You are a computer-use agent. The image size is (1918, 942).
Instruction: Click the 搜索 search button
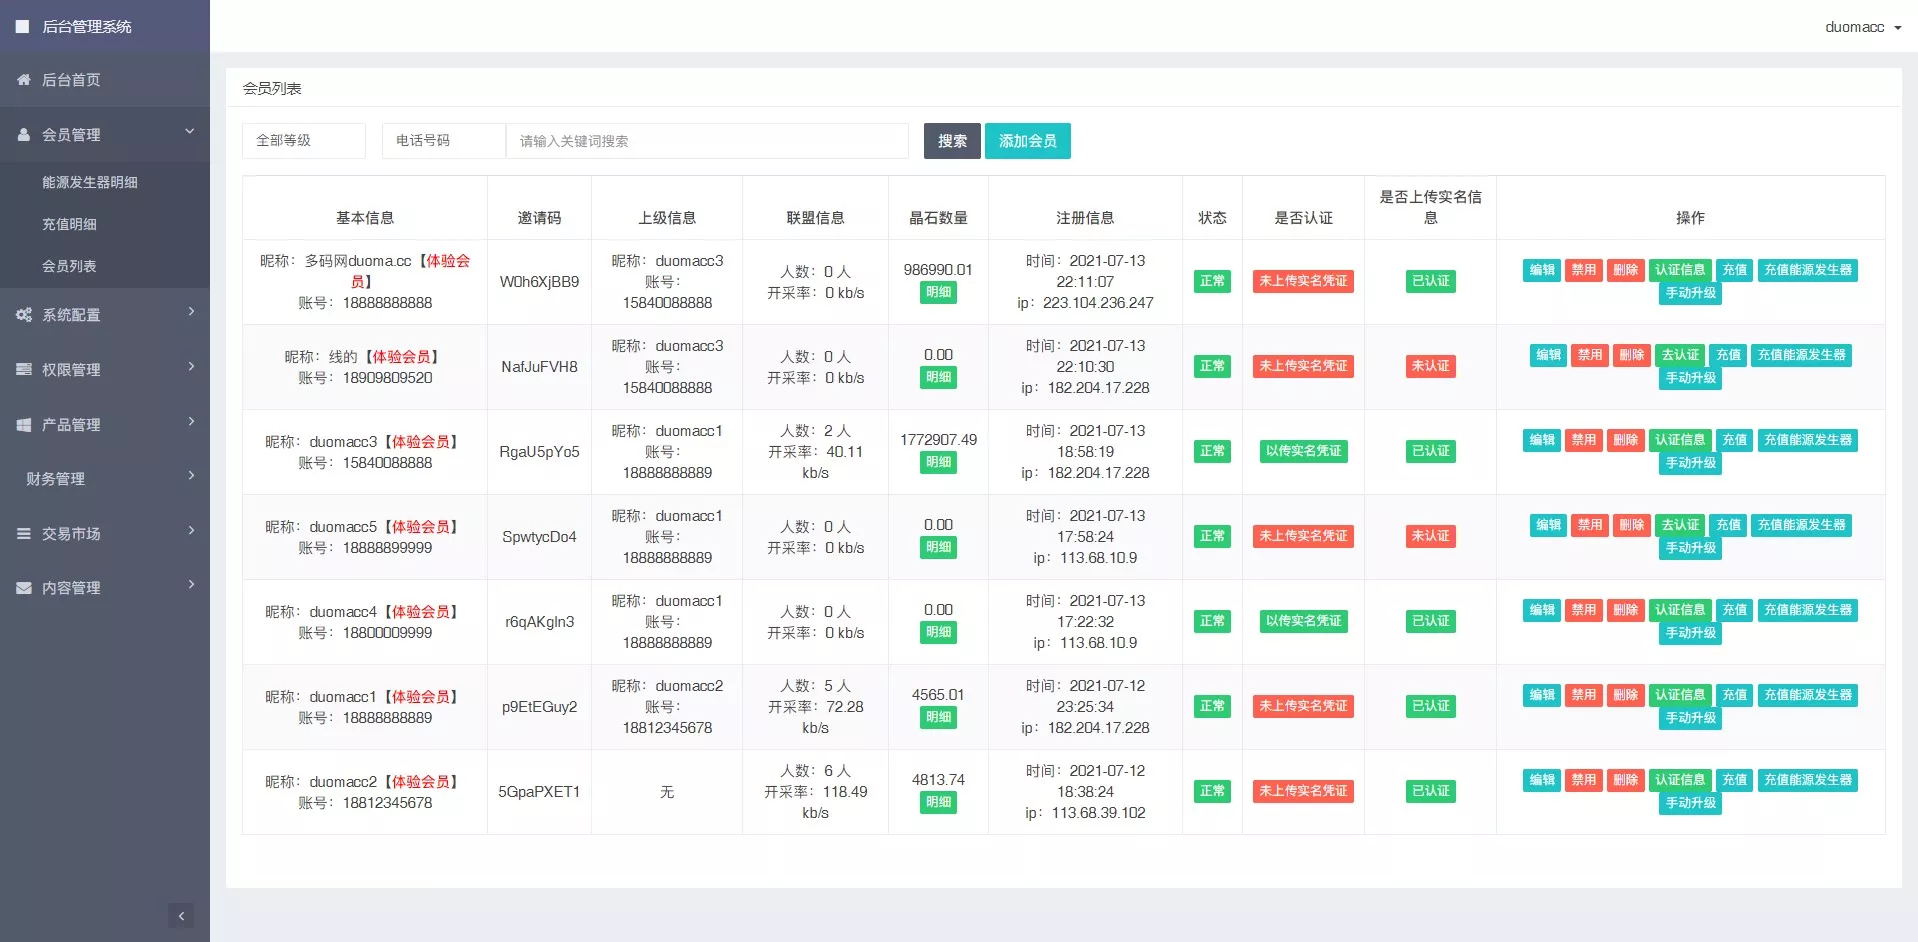click(x=952, y=141)
